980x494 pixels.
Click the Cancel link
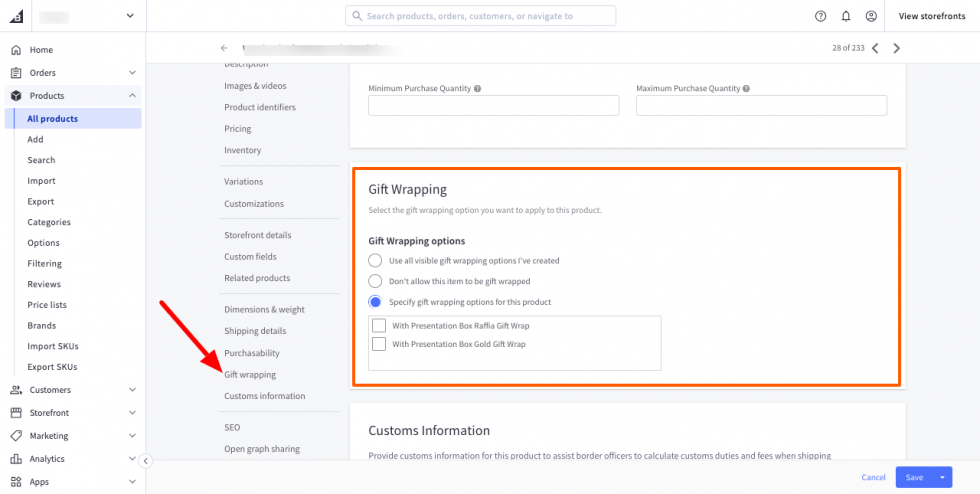click(x=873, y=478)
